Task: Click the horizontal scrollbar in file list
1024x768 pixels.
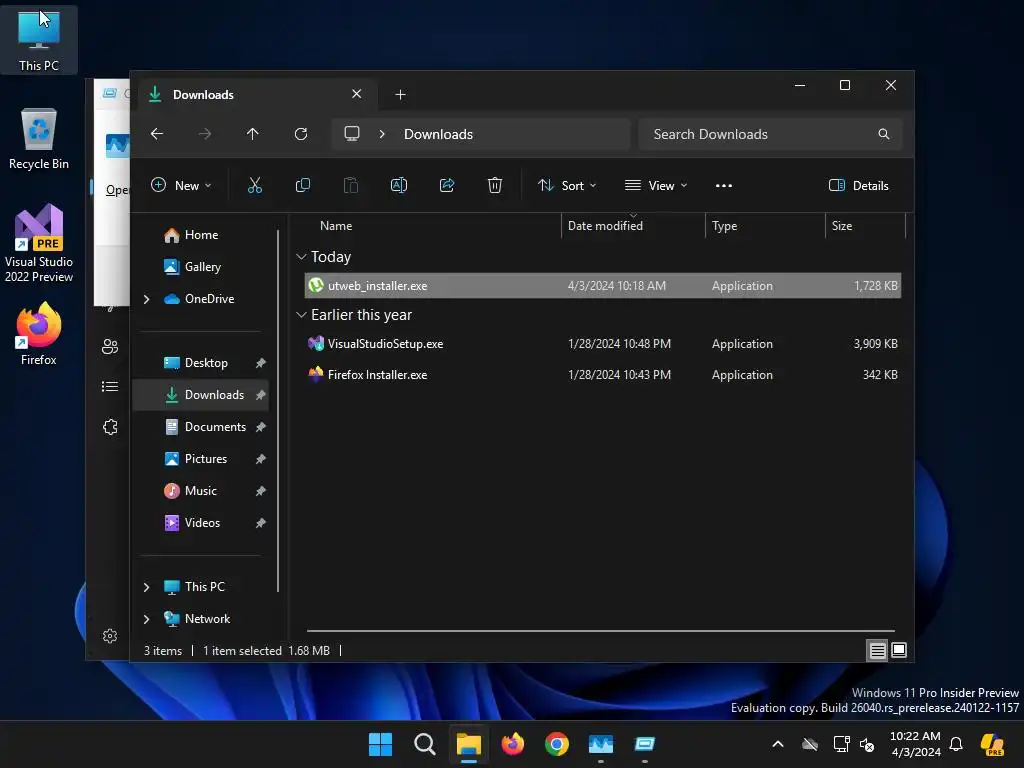Action: 600,631
